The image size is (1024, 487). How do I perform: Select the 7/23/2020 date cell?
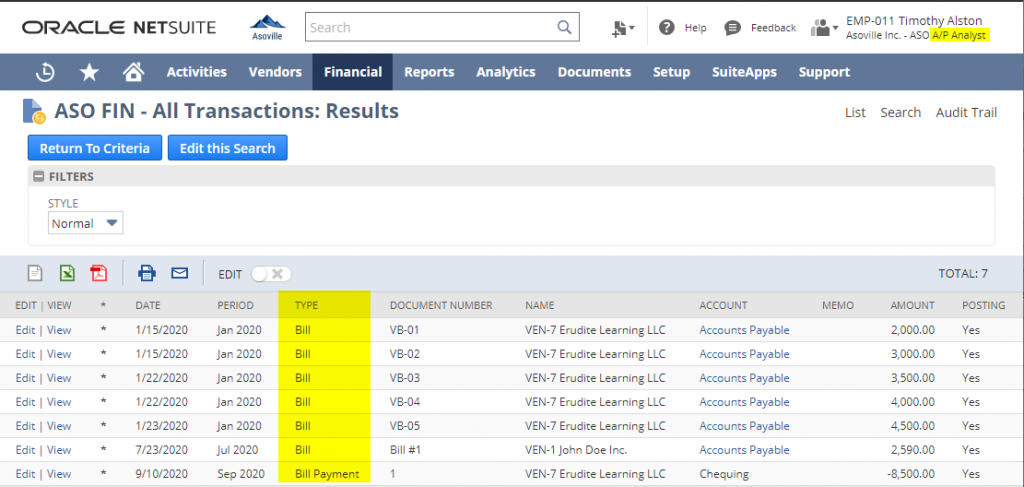(161, 450)
